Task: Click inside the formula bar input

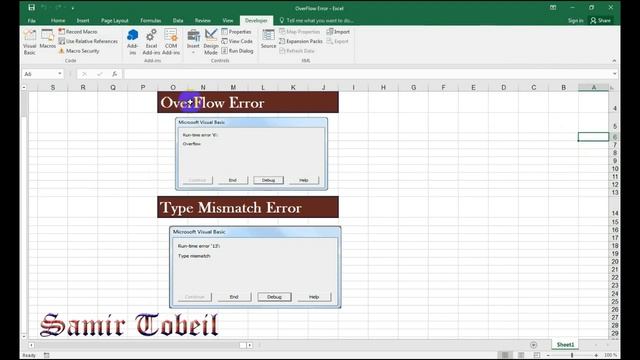Action: (x=367, y=74)
